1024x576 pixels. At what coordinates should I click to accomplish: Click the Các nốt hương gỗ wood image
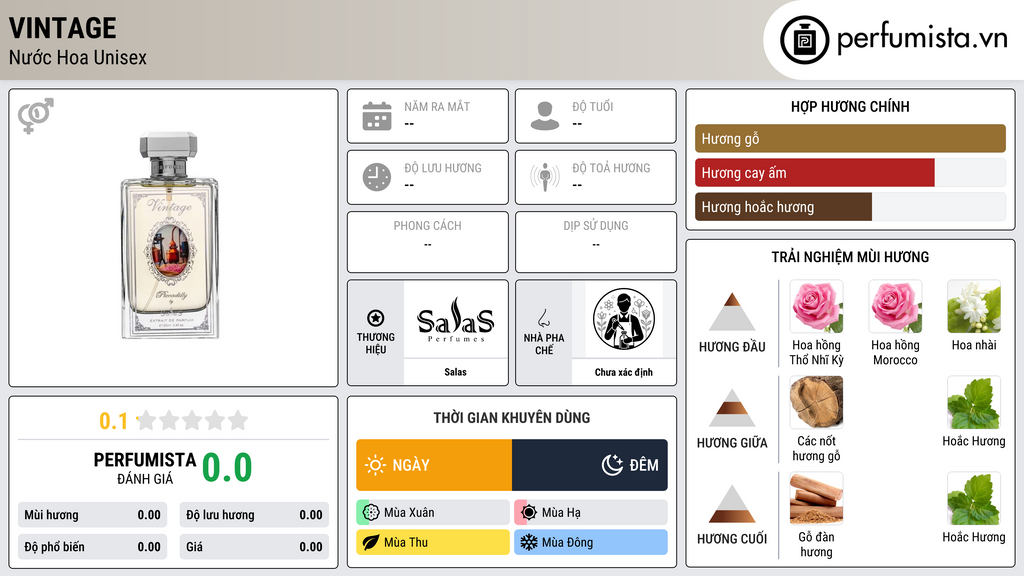point(816,402)
